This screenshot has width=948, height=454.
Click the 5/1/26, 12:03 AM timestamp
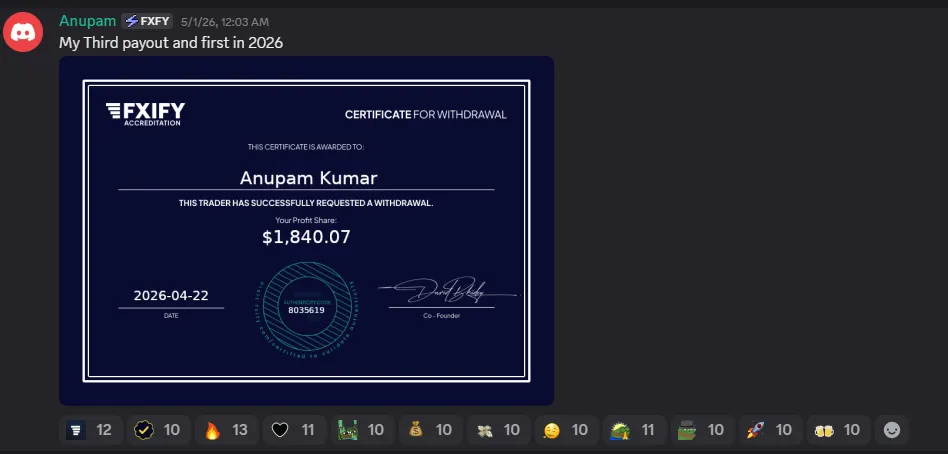coord(225,22)
